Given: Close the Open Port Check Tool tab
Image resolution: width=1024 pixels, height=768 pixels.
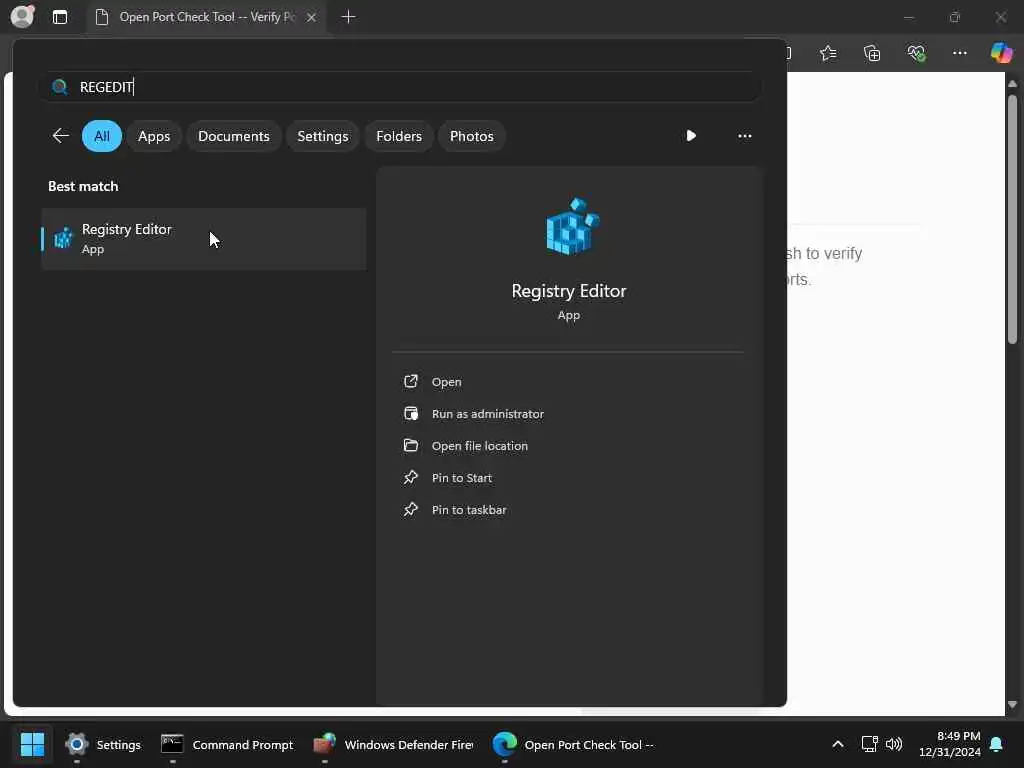Looking at the screenshot, I should coord(312,17).
